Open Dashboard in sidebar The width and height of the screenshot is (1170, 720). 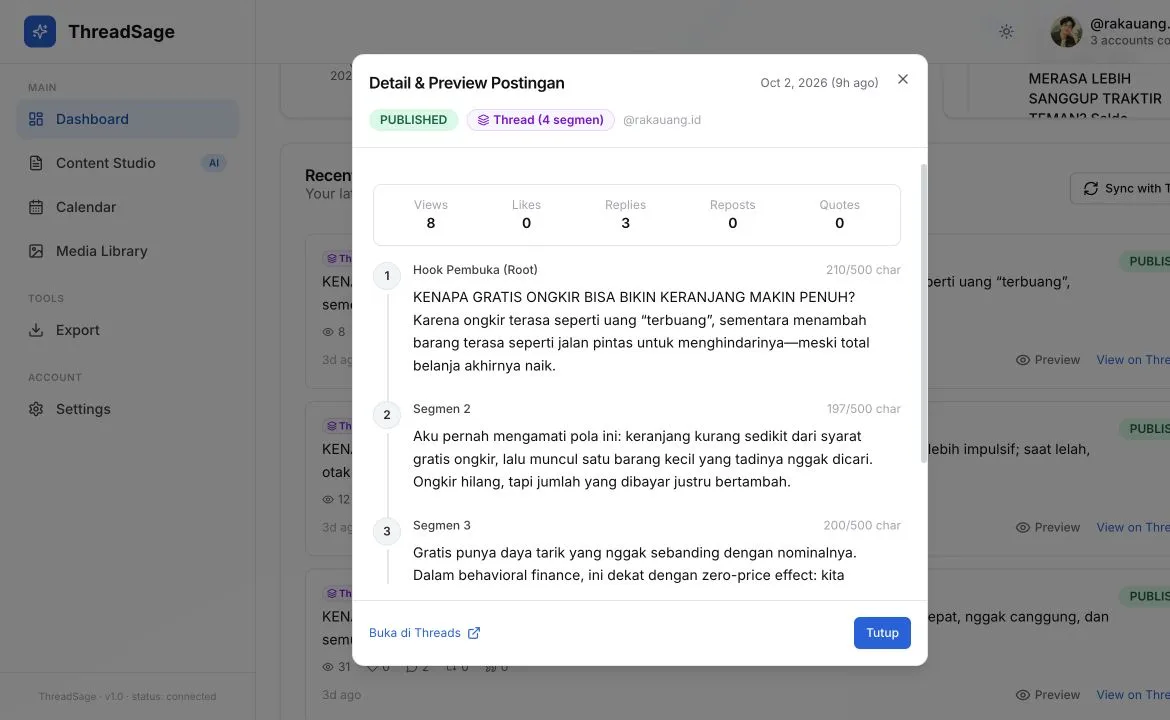coord(128,119)
